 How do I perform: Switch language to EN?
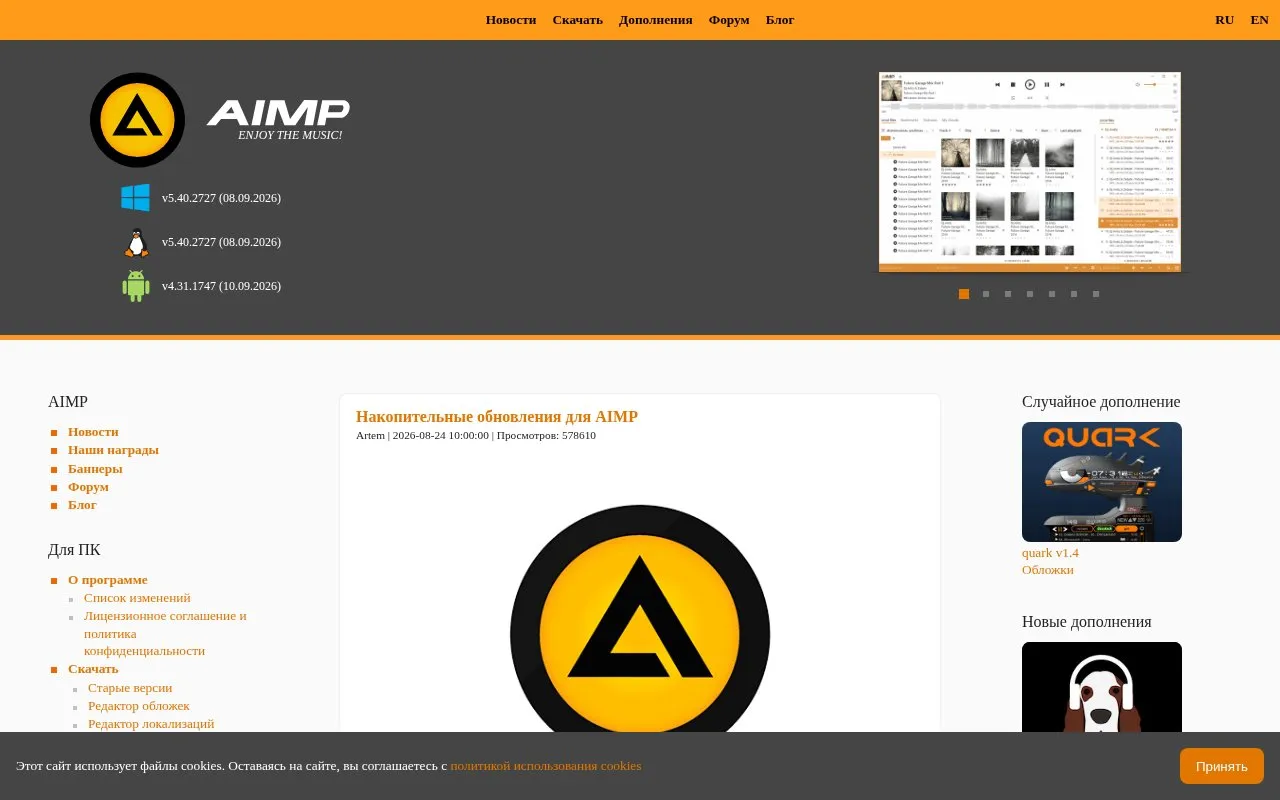[1259, 20]
